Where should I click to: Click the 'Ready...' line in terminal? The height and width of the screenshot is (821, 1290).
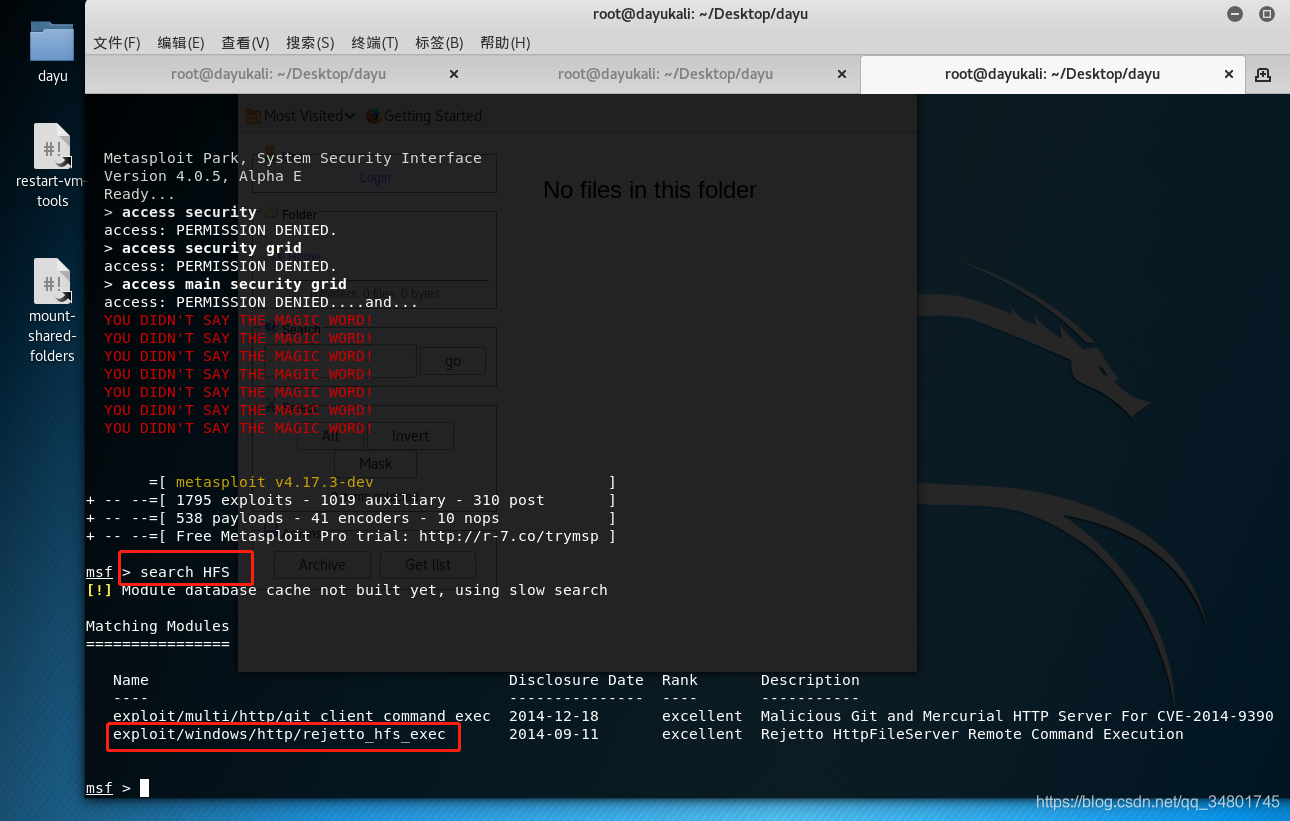[140, 194]
